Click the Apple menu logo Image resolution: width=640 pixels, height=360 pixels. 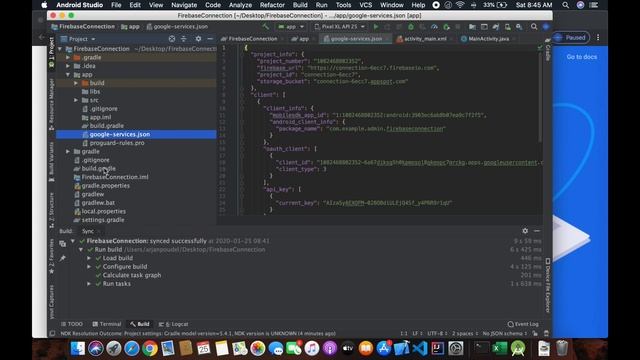[x=44, y=5]
